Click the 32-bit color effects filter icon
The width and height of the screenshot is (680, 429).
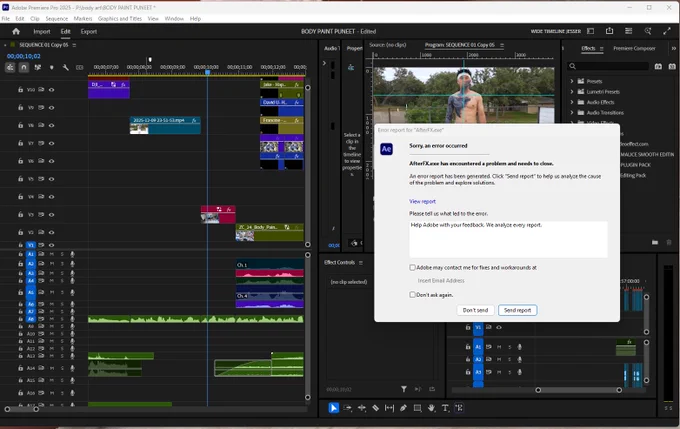click(x=672, y=66)
